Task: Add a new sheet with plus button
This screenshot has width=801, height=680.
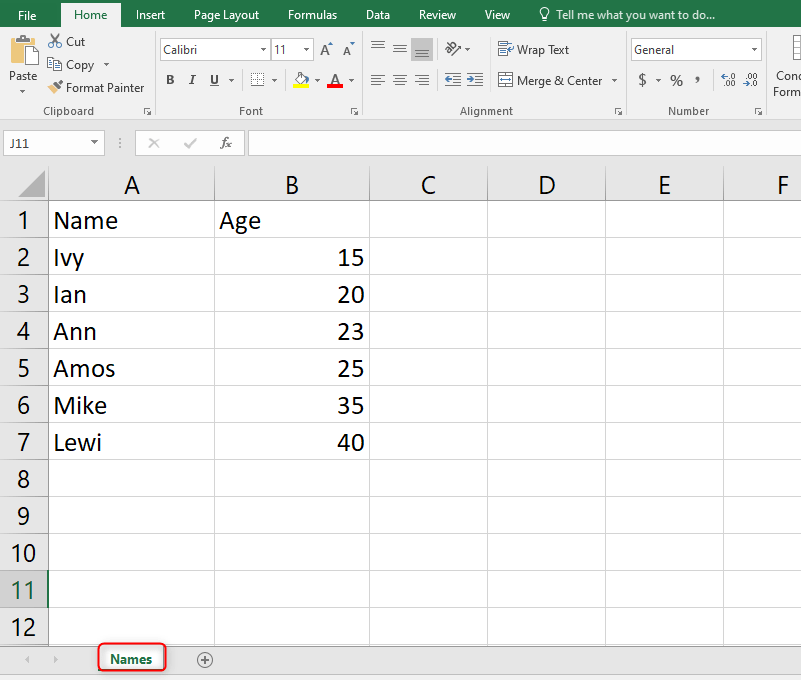Action: [x=205, y=660]
